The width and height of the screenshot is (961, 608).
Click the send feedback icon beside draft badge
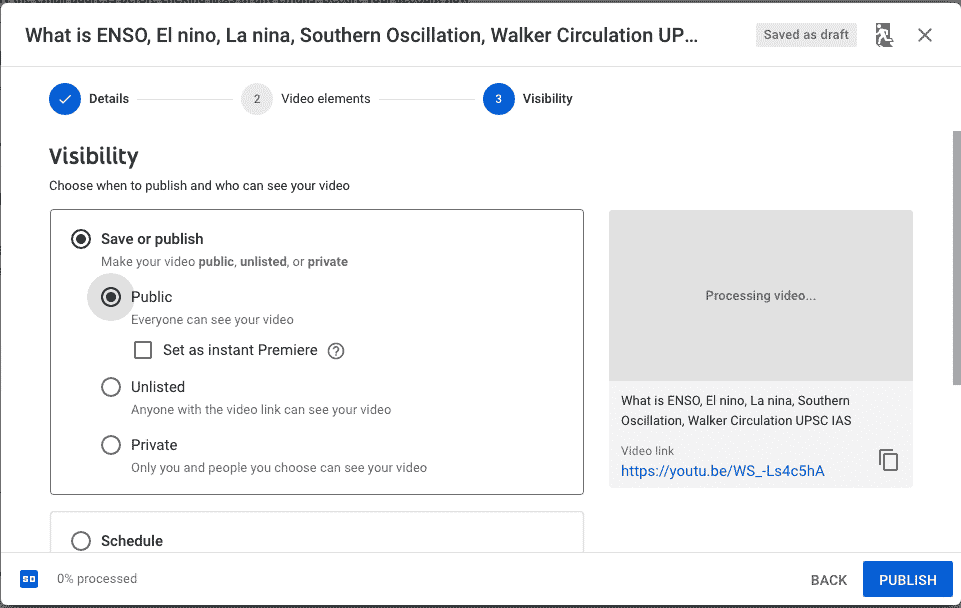coord(884,35)
